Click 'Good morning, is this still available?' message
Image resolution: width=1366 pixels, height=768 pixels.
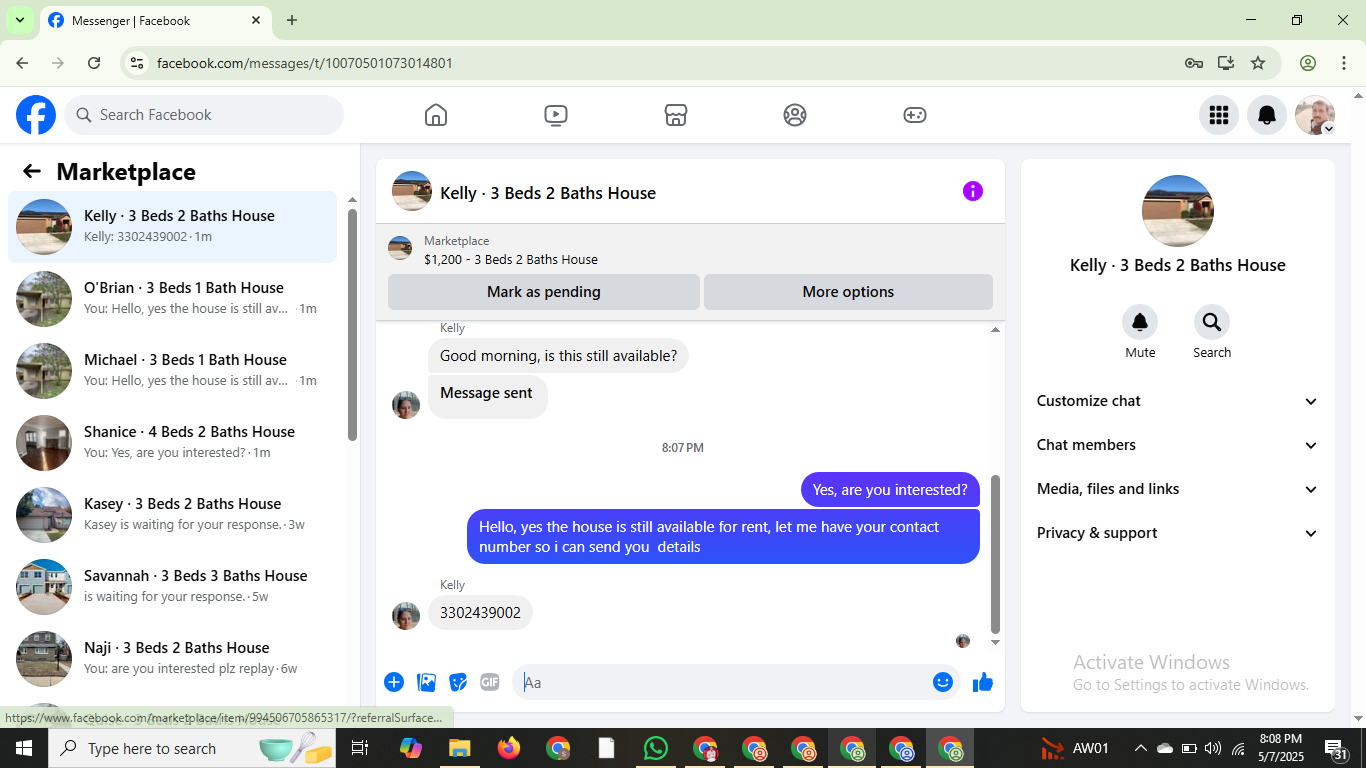click(x=558, y=356)
